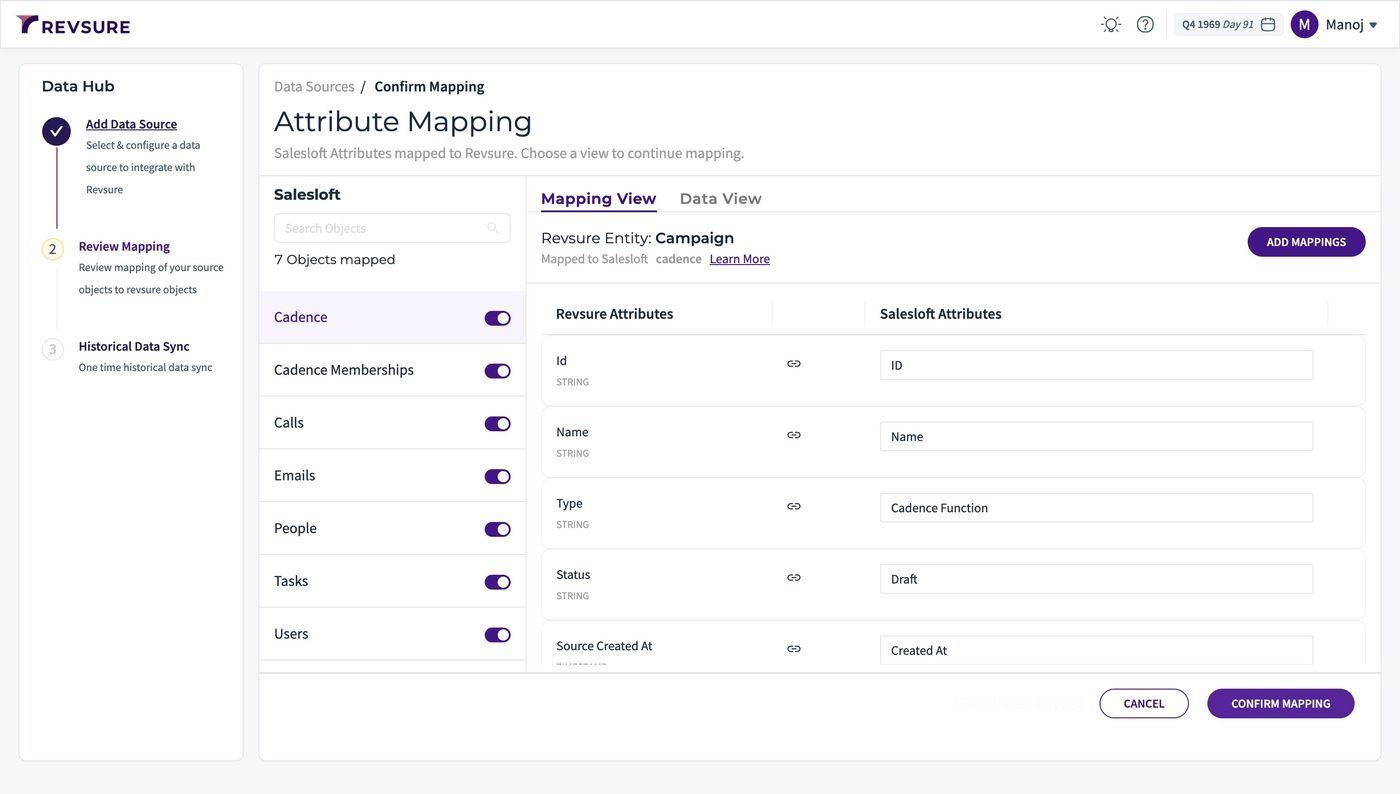
Task: Click the link icon for Status row
Action: point(794,577)
